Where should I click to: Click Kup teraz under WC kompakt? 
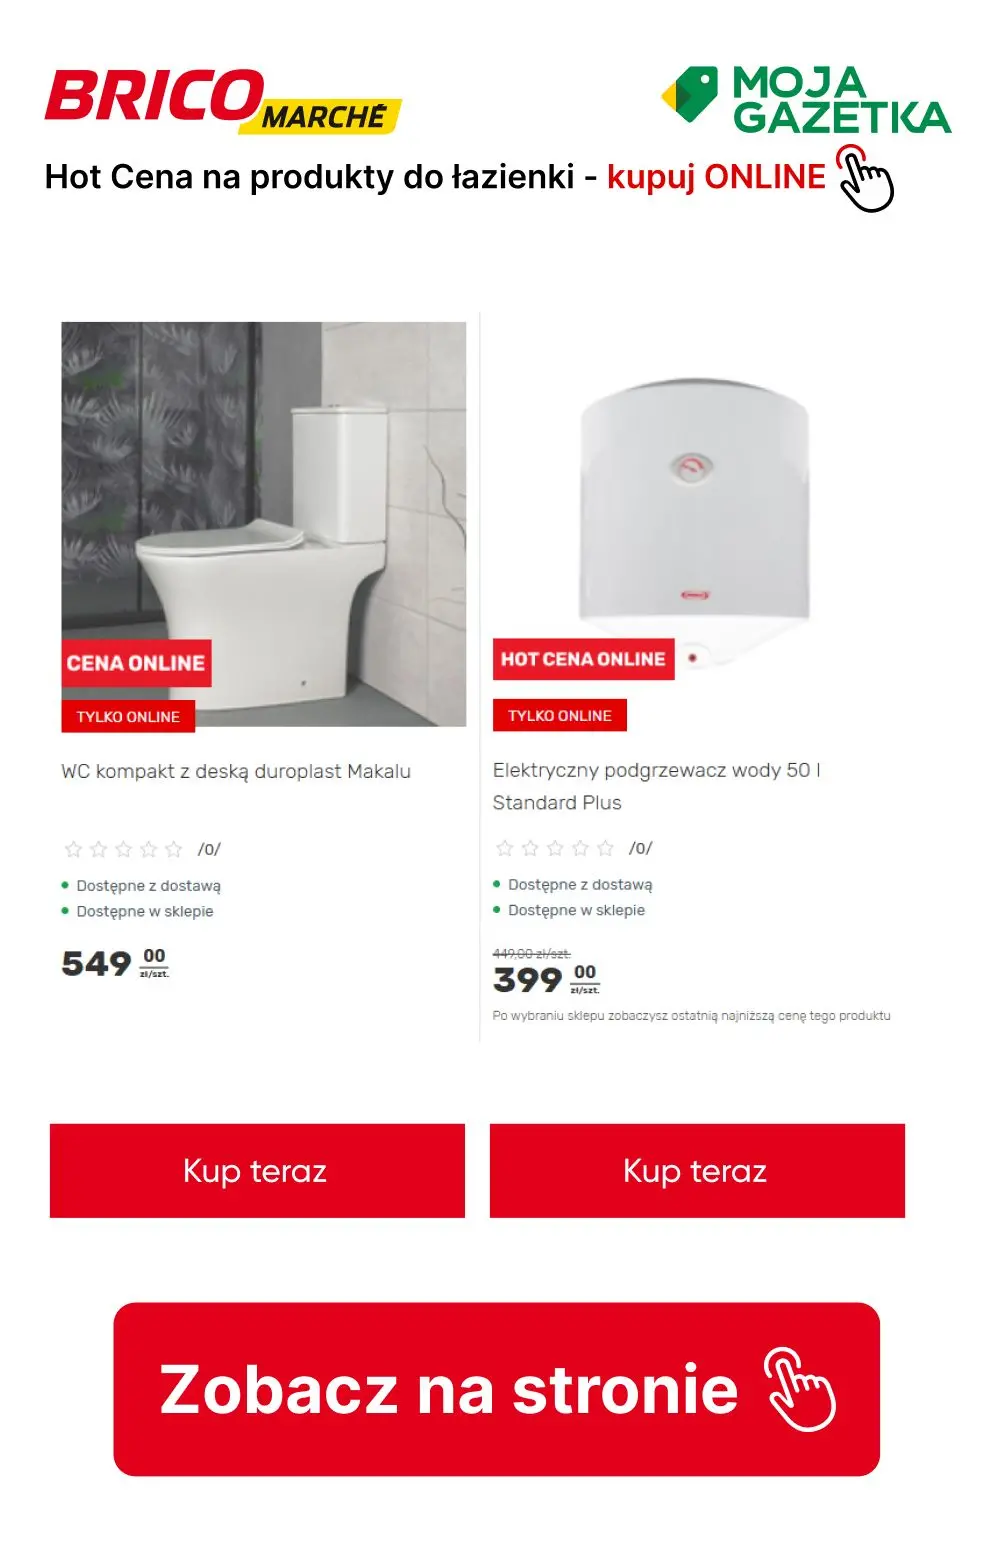click(x=257, y=1171)
